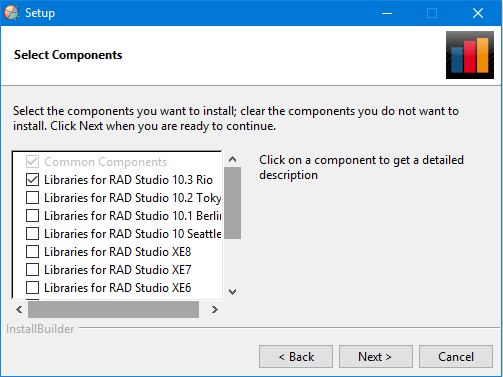This screenshot has width=503, height=377.
Task: Select the Common Components list item
Action: (x=105, y=162)
